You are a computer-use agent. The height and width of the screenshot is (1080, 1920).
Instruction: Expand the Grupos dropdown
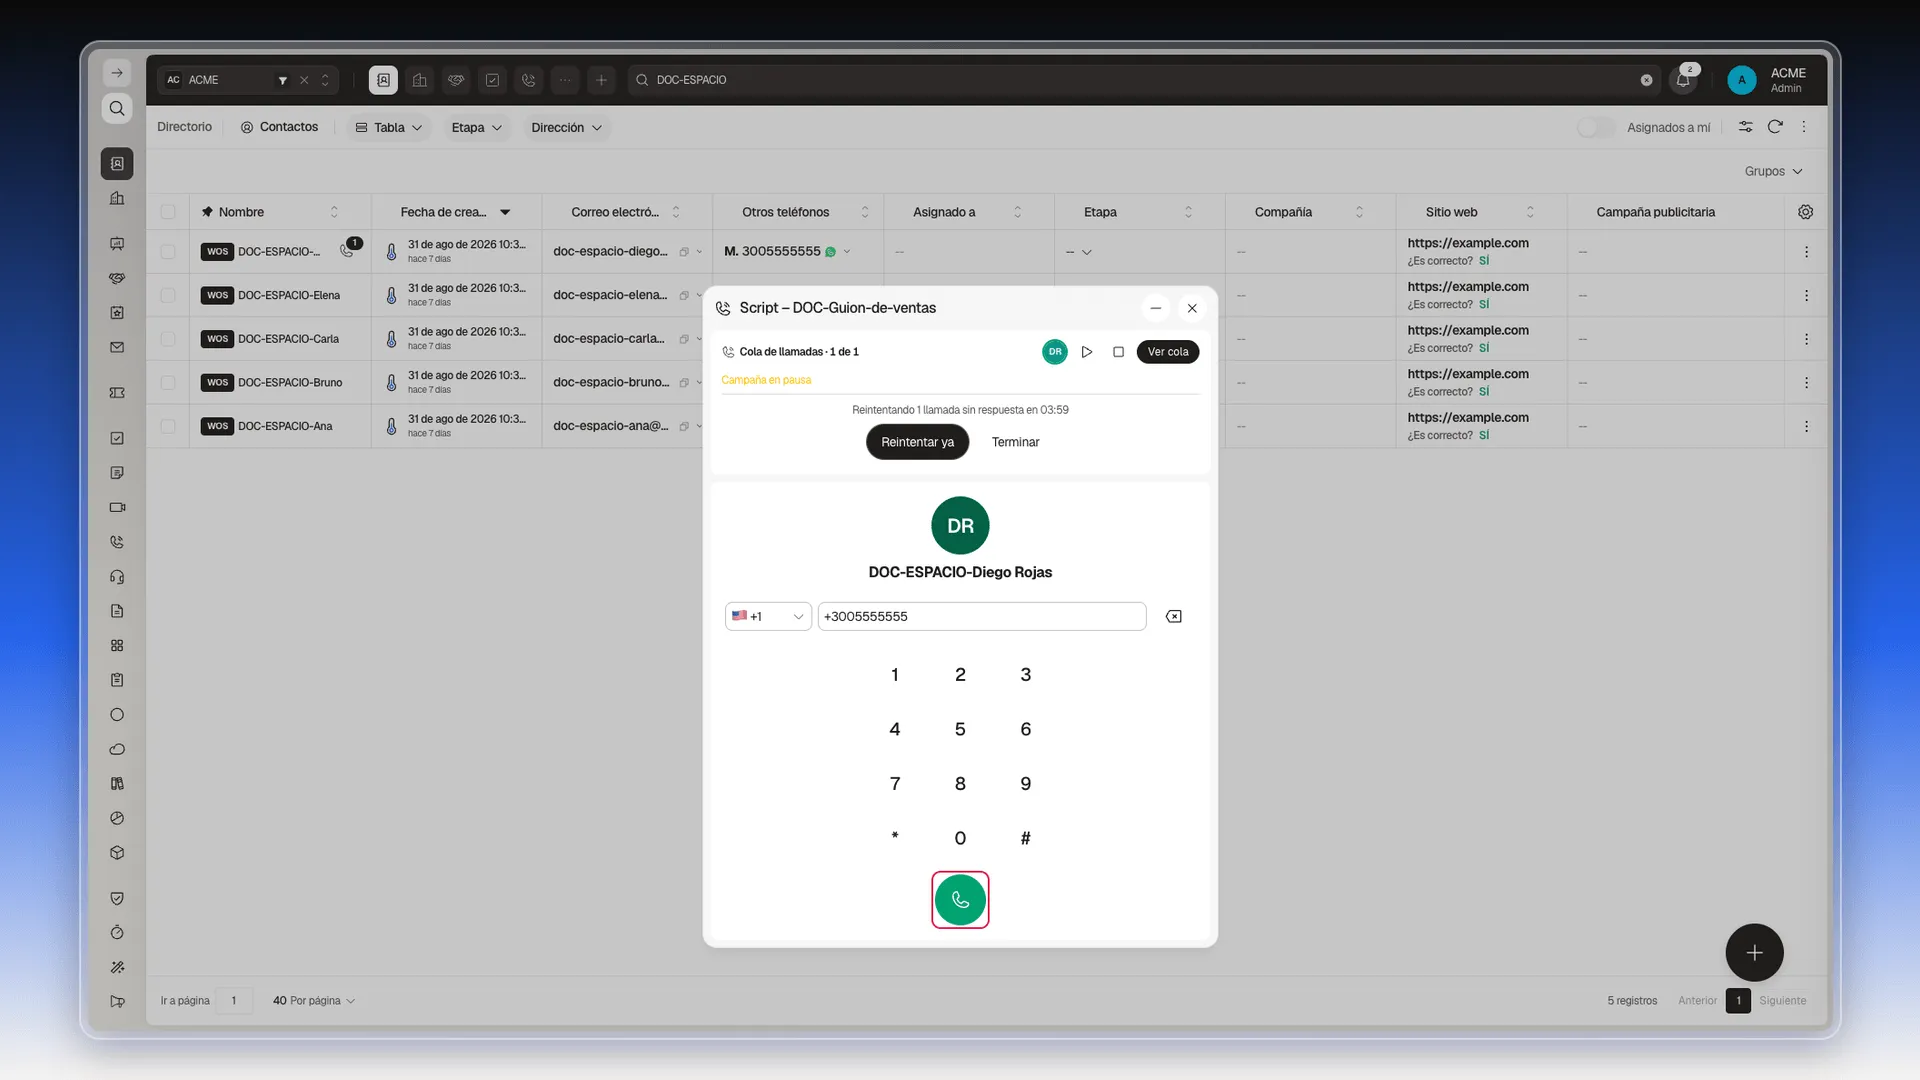click(x=1773, y=172)
